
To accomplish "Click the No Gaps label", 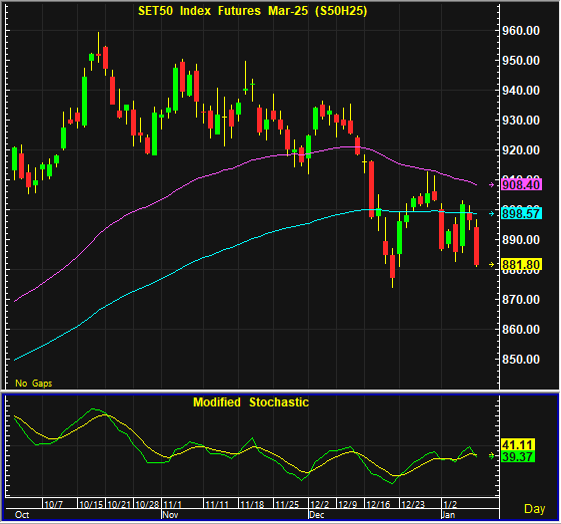I will click(34, 383).
